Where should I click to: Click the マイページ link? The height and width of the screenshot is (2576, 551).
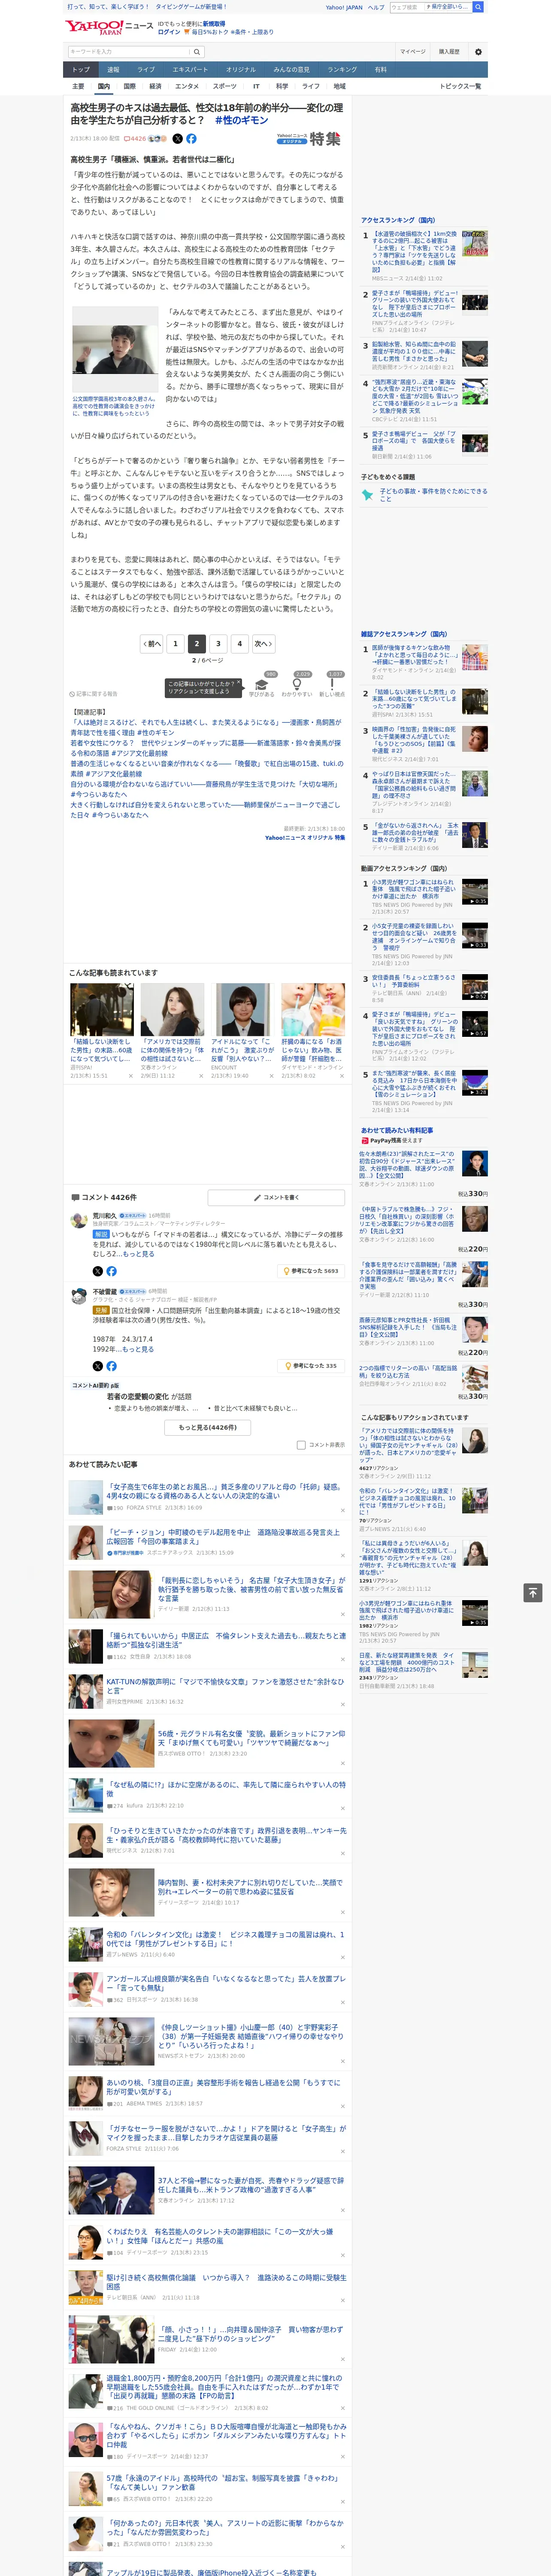[x=412, y=52]
